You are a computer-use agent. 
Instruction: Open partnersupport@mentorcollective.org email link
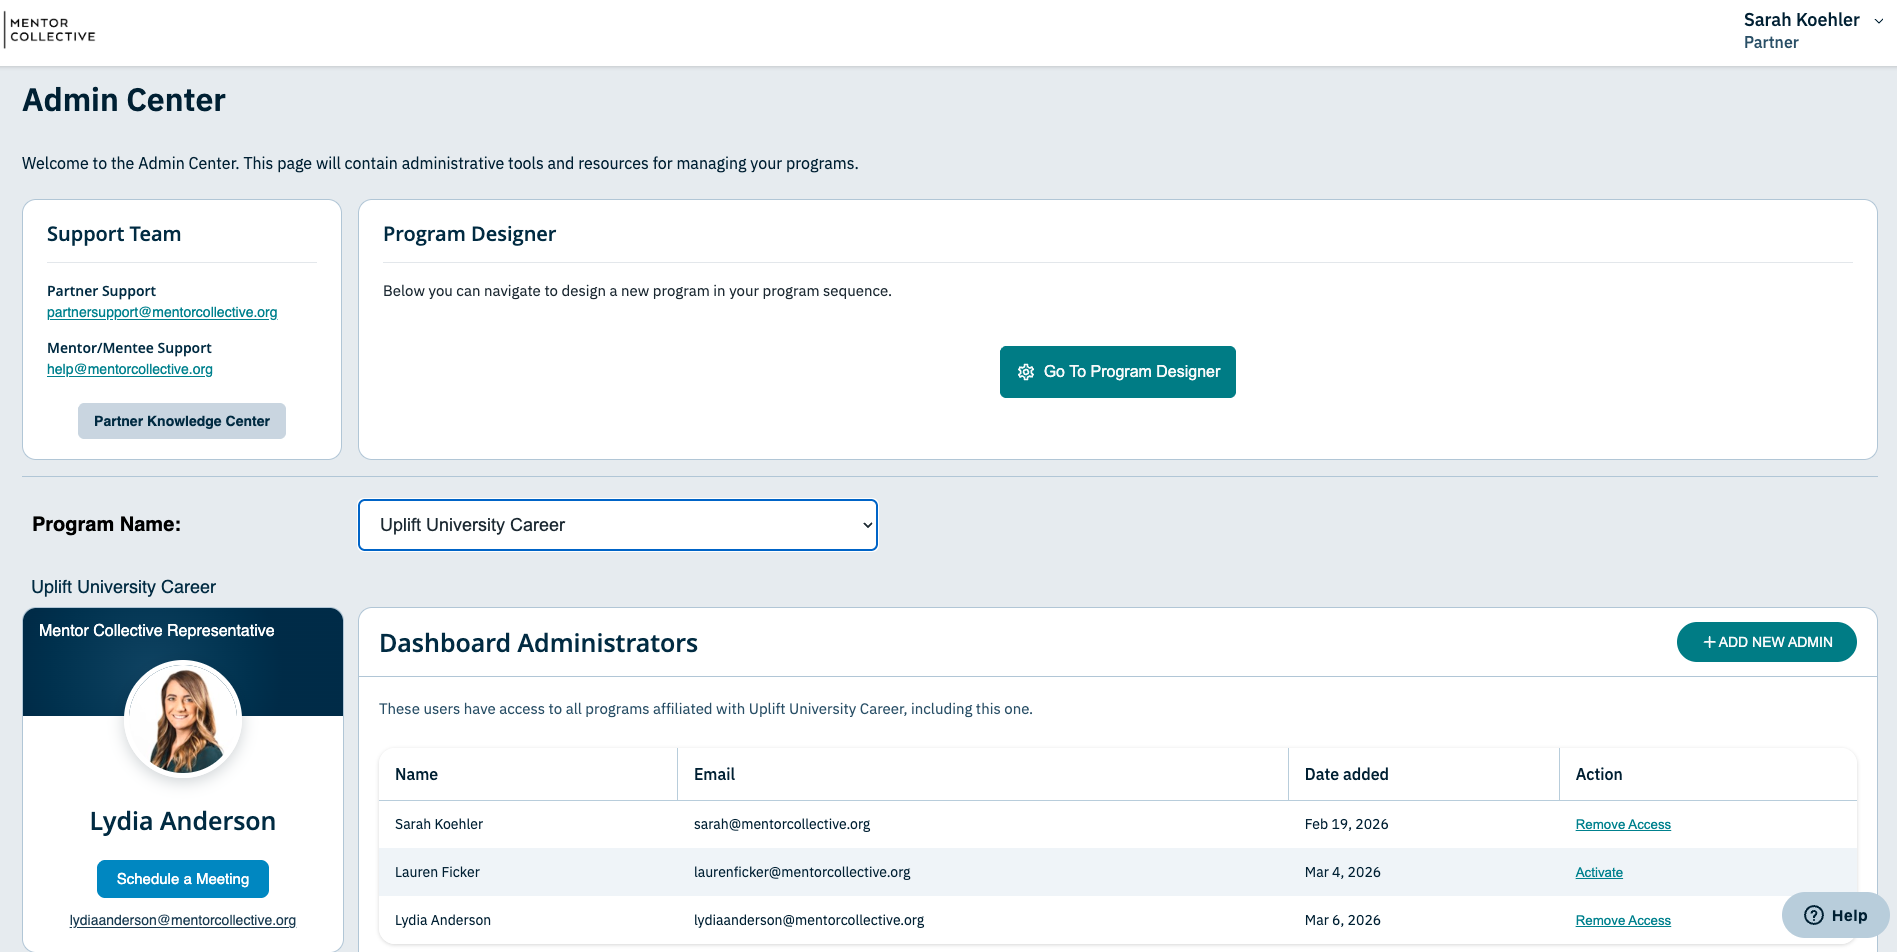[x=162, y=312]
